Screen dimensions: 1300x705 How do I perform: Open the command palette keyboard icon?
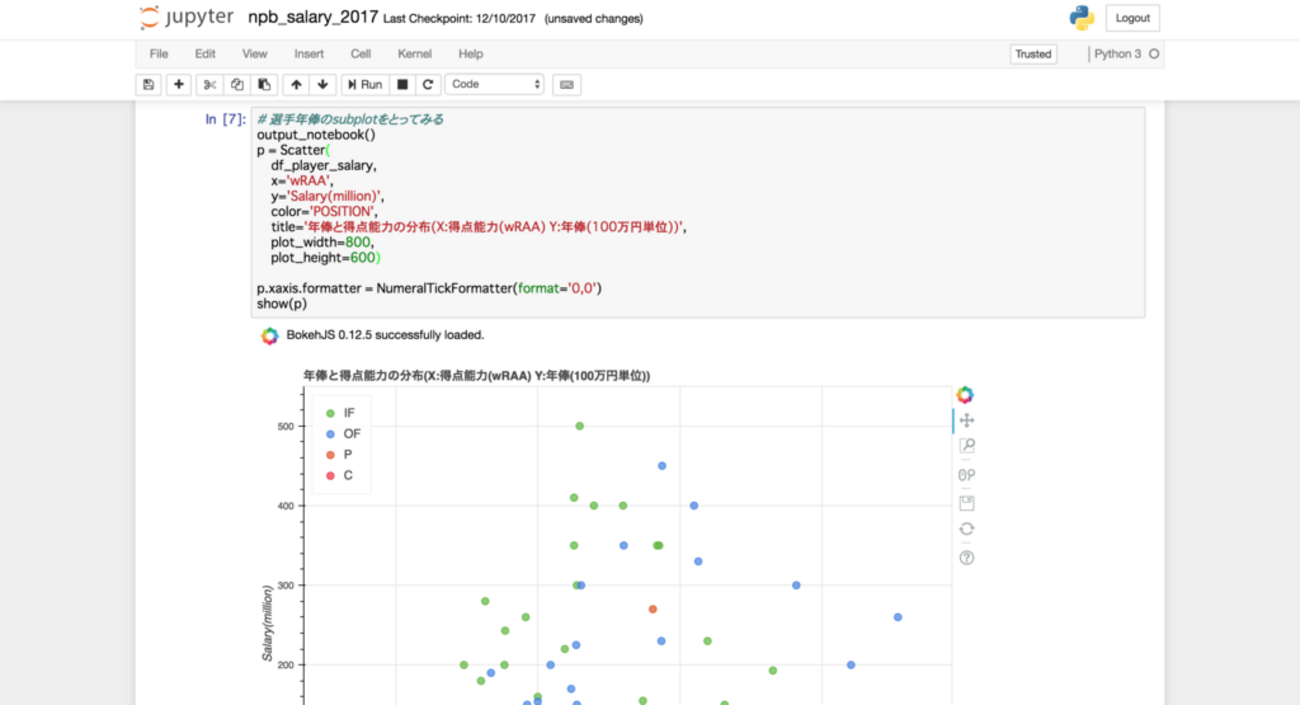click(567, 84)
